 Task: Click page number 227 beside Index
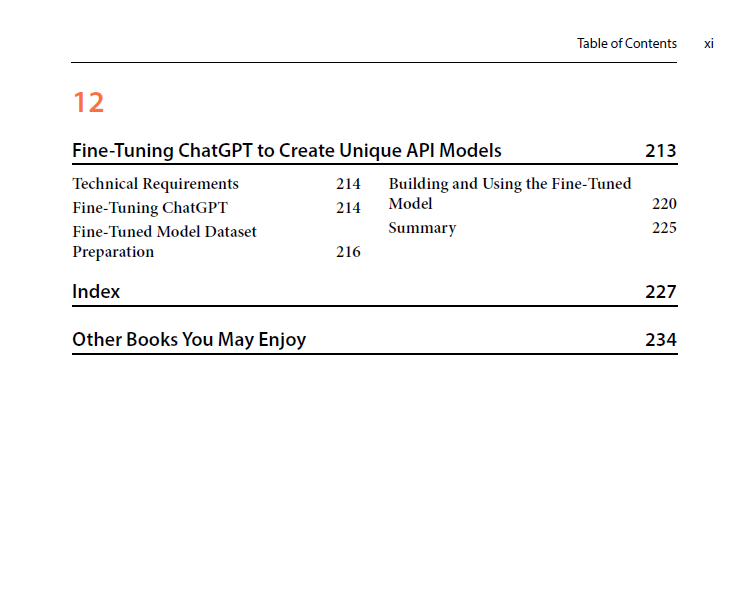pos(661,292)
